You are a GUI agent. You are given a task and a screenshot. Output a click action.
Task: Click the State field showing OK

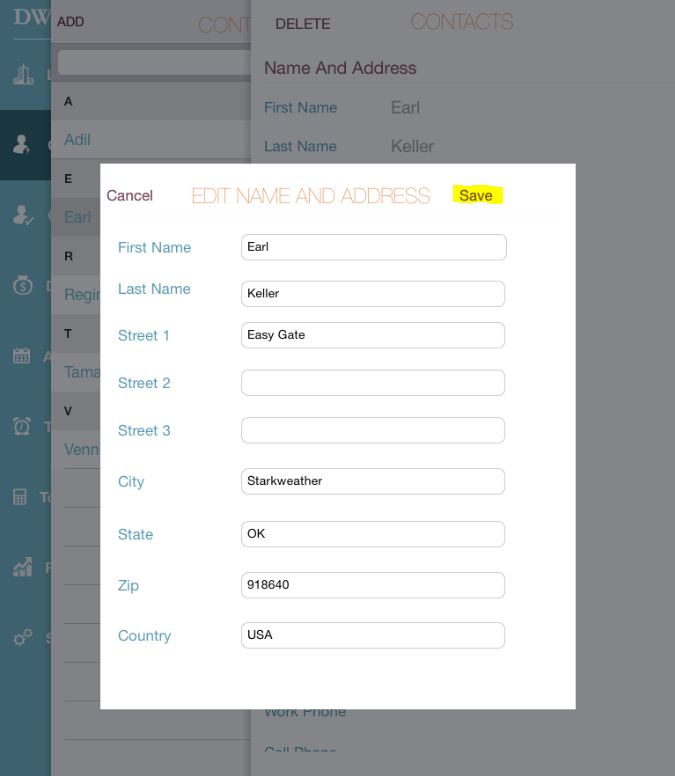coord(373,534)
